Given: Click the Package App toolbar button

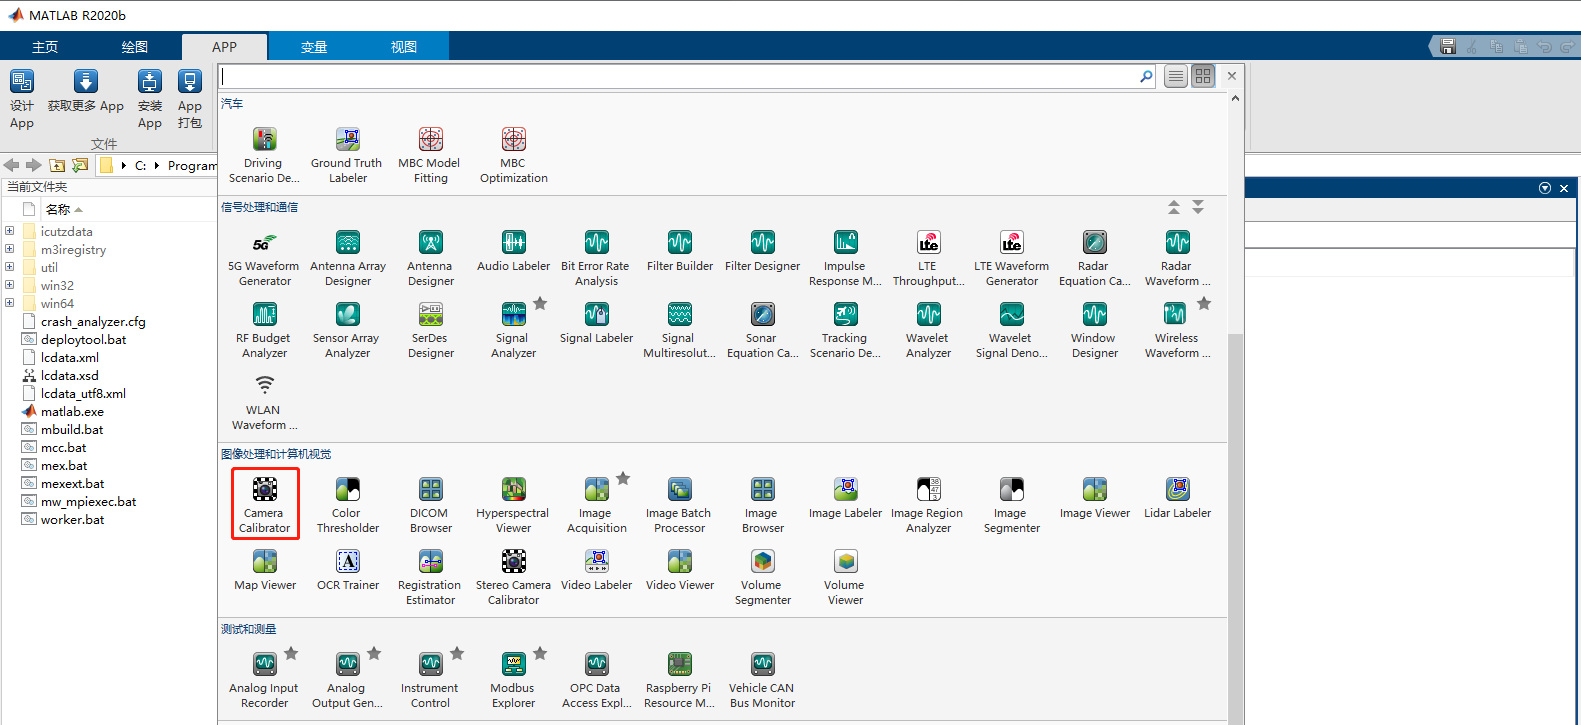Looking at the screenshot, I should tap(190, 99).
